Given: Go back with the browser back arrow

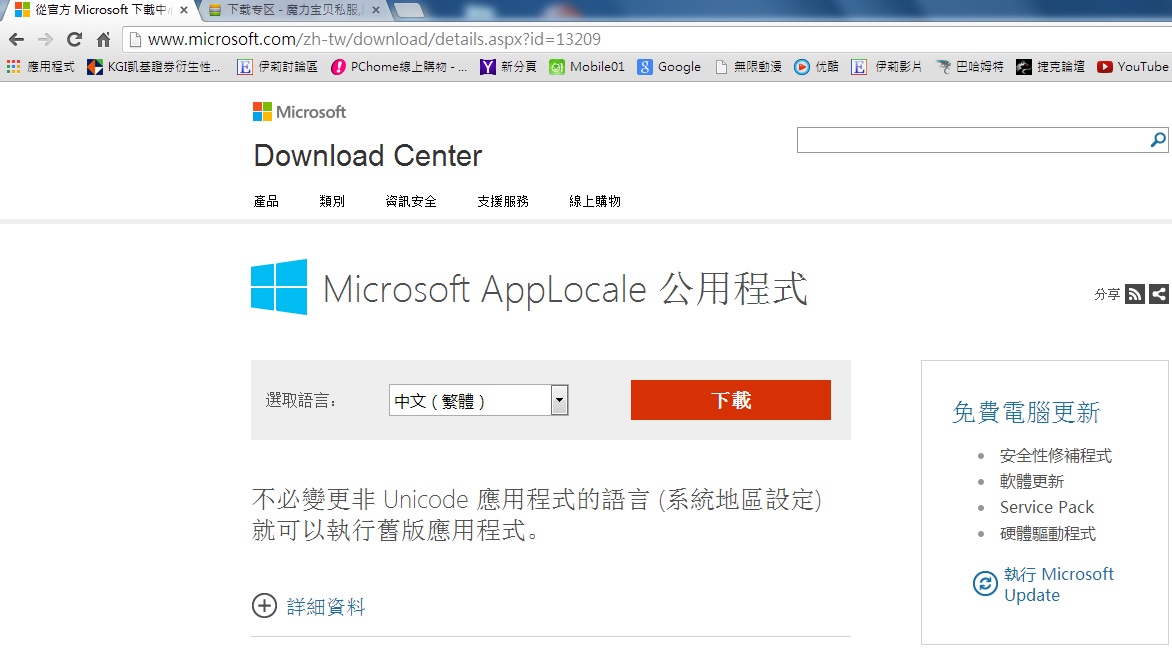Looking at the screenshot, I should click(x=16, y=40).
